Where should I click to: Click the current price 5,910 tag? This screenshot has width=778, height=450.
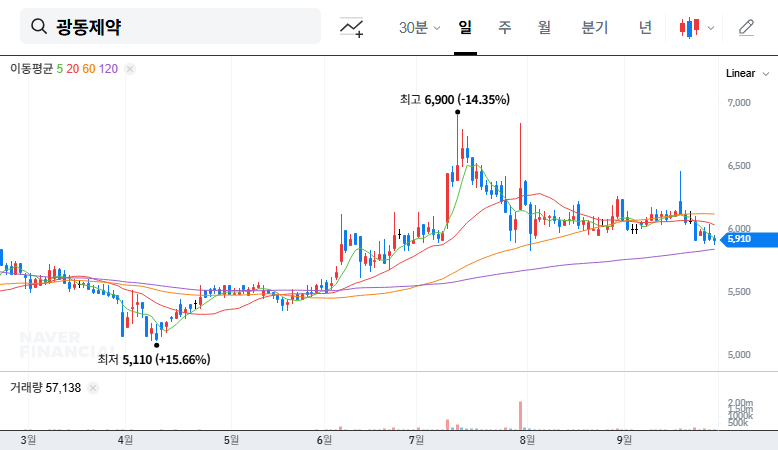click(x=749, y=239)
